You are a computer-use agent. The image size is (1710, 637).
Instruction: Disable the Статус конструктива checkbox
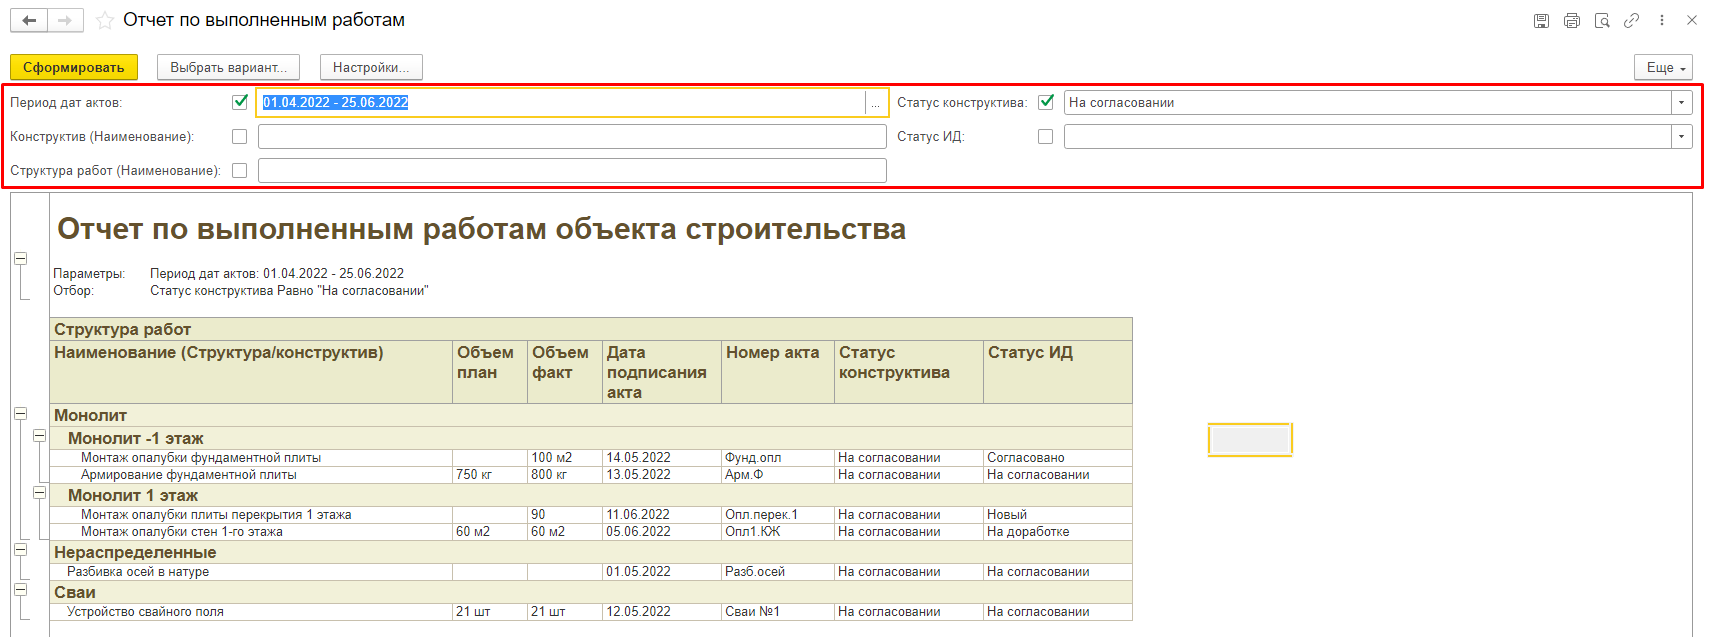coord(1046,102)
